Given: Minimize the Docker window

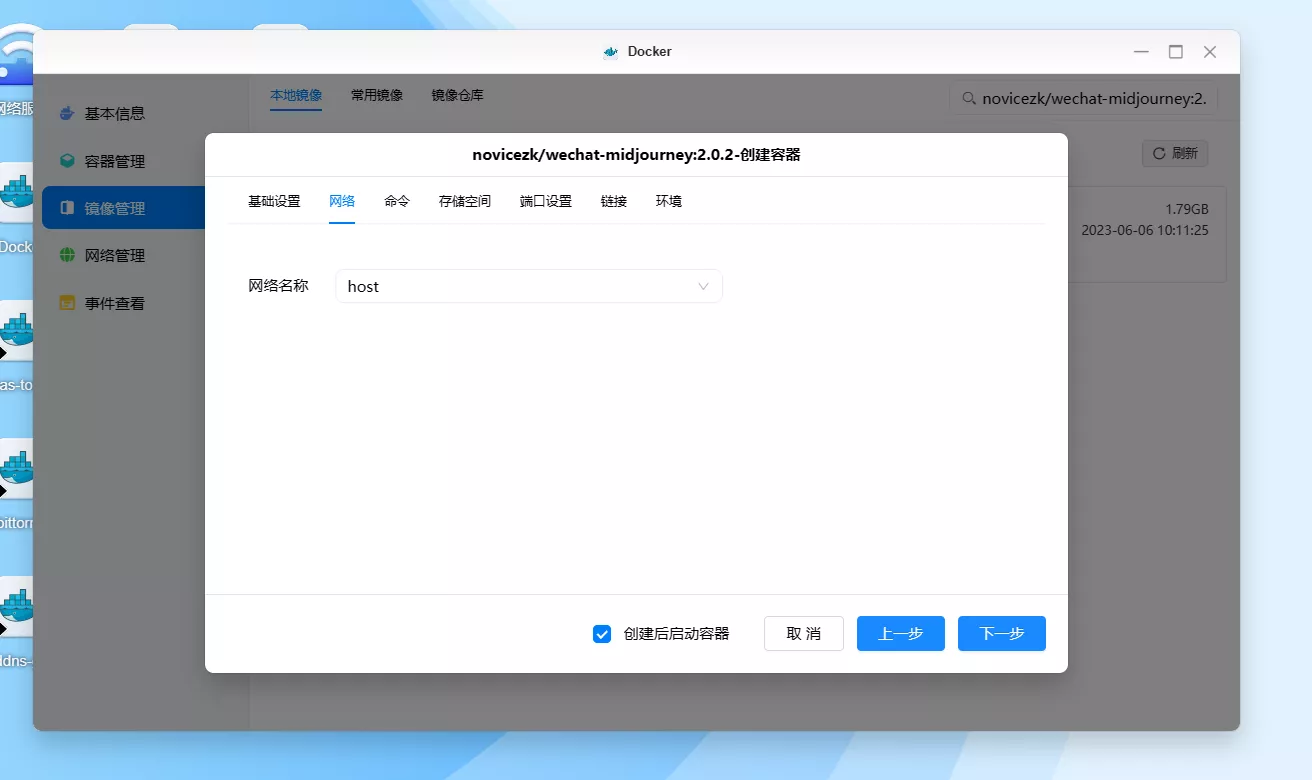Looking at the screenshot, I should (1142, 52).
